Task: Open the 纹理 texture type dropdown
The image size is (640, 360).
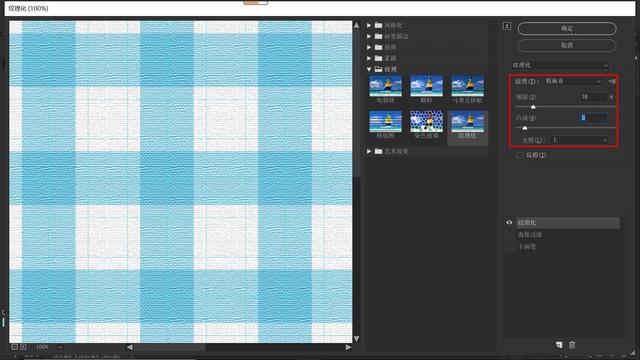Action: point(573,81)
